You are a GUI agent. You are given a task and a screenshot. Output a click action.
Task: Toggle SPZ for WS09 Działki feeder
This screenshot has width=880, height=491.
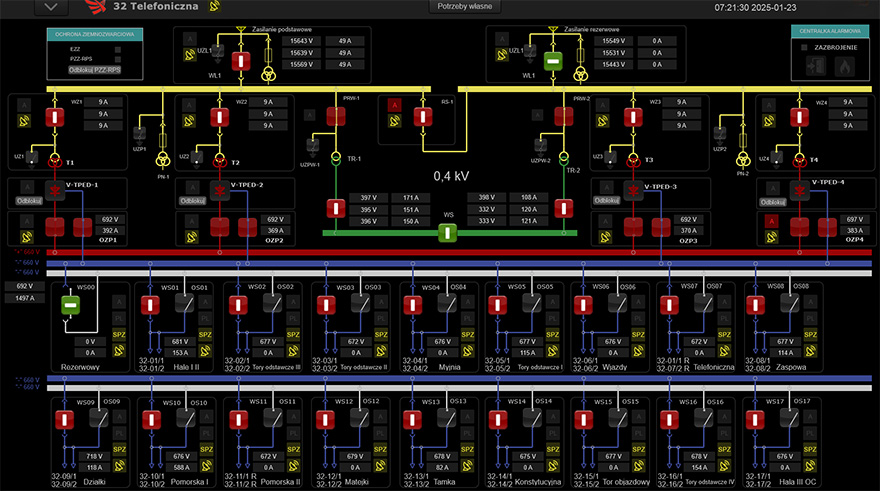pos(119,448)
